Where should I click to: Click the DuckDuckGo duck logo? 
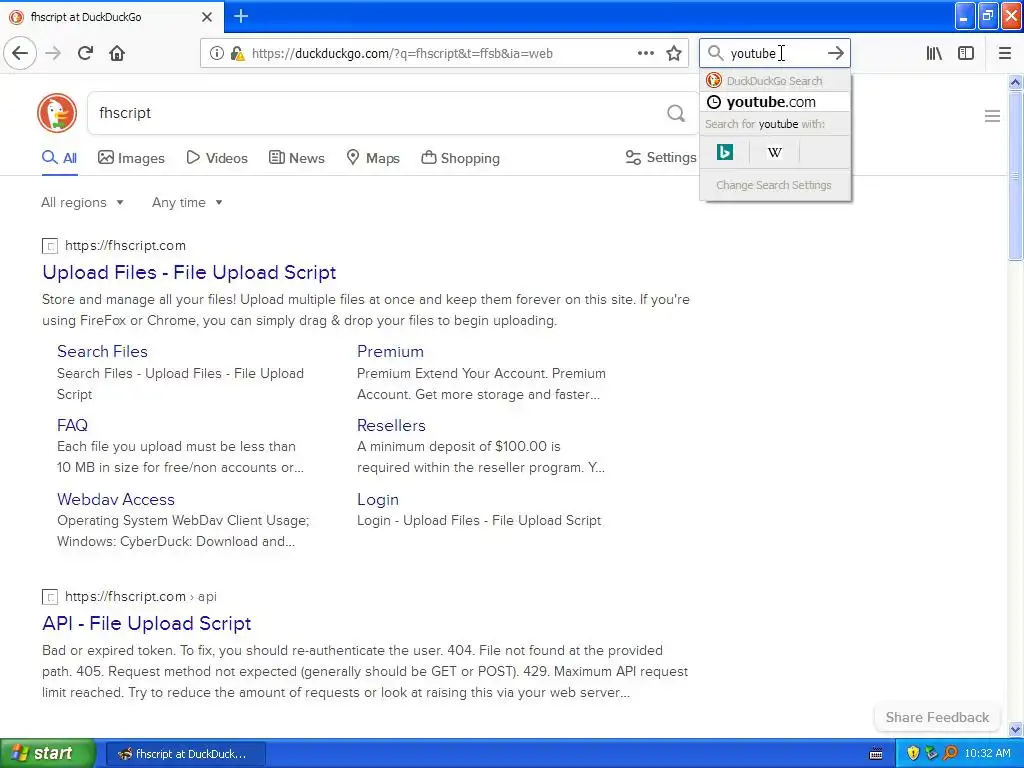point(57,113)
